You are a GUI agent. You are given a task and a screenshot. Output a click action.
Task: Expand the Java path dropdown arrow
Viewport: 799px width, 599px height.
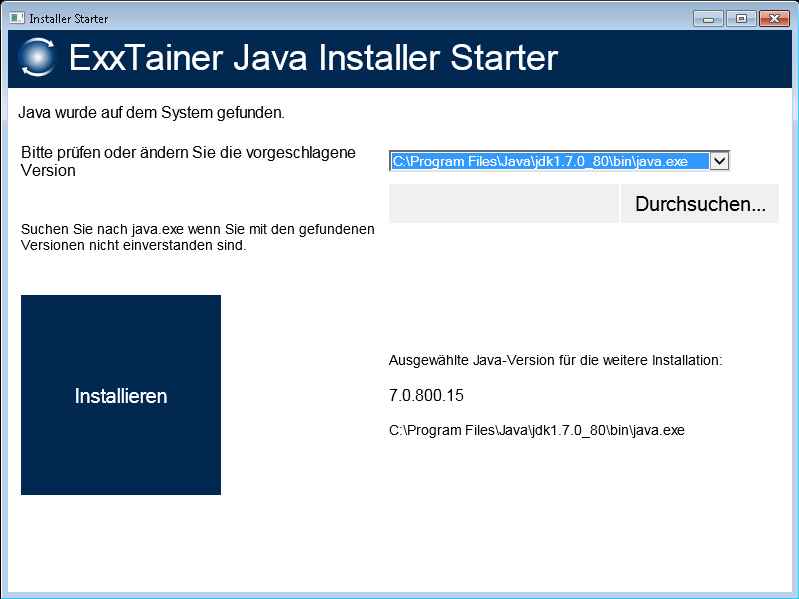coord(720,161)
